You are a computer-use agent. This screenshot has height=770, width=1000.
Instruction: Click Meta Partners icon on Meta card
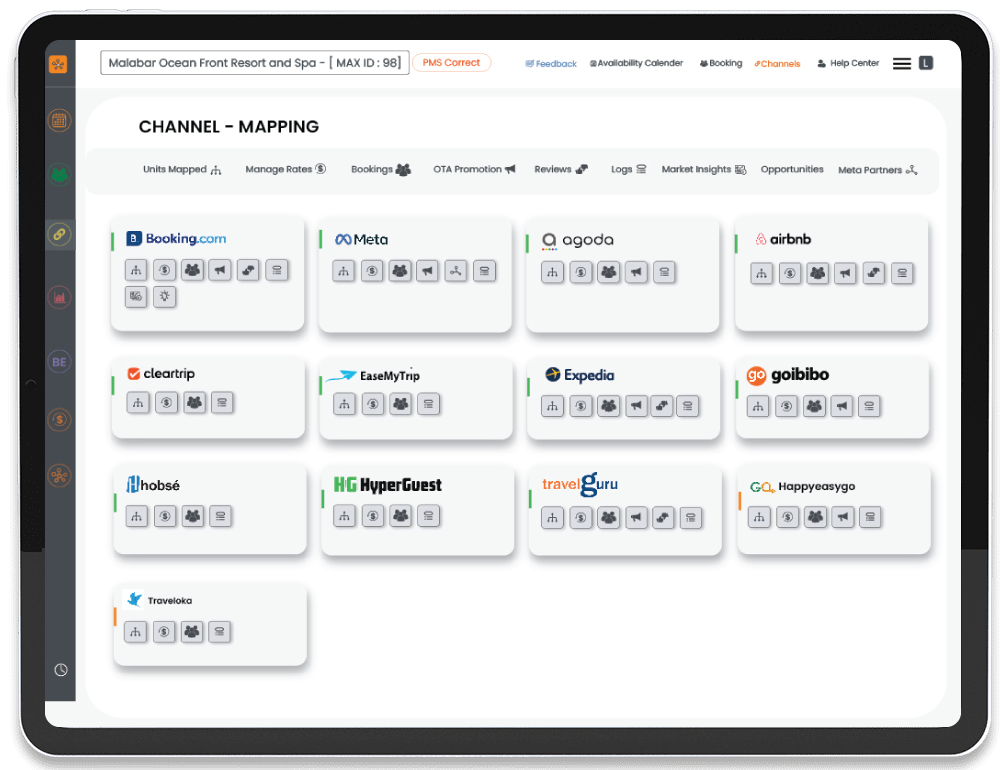pos(456,271)
